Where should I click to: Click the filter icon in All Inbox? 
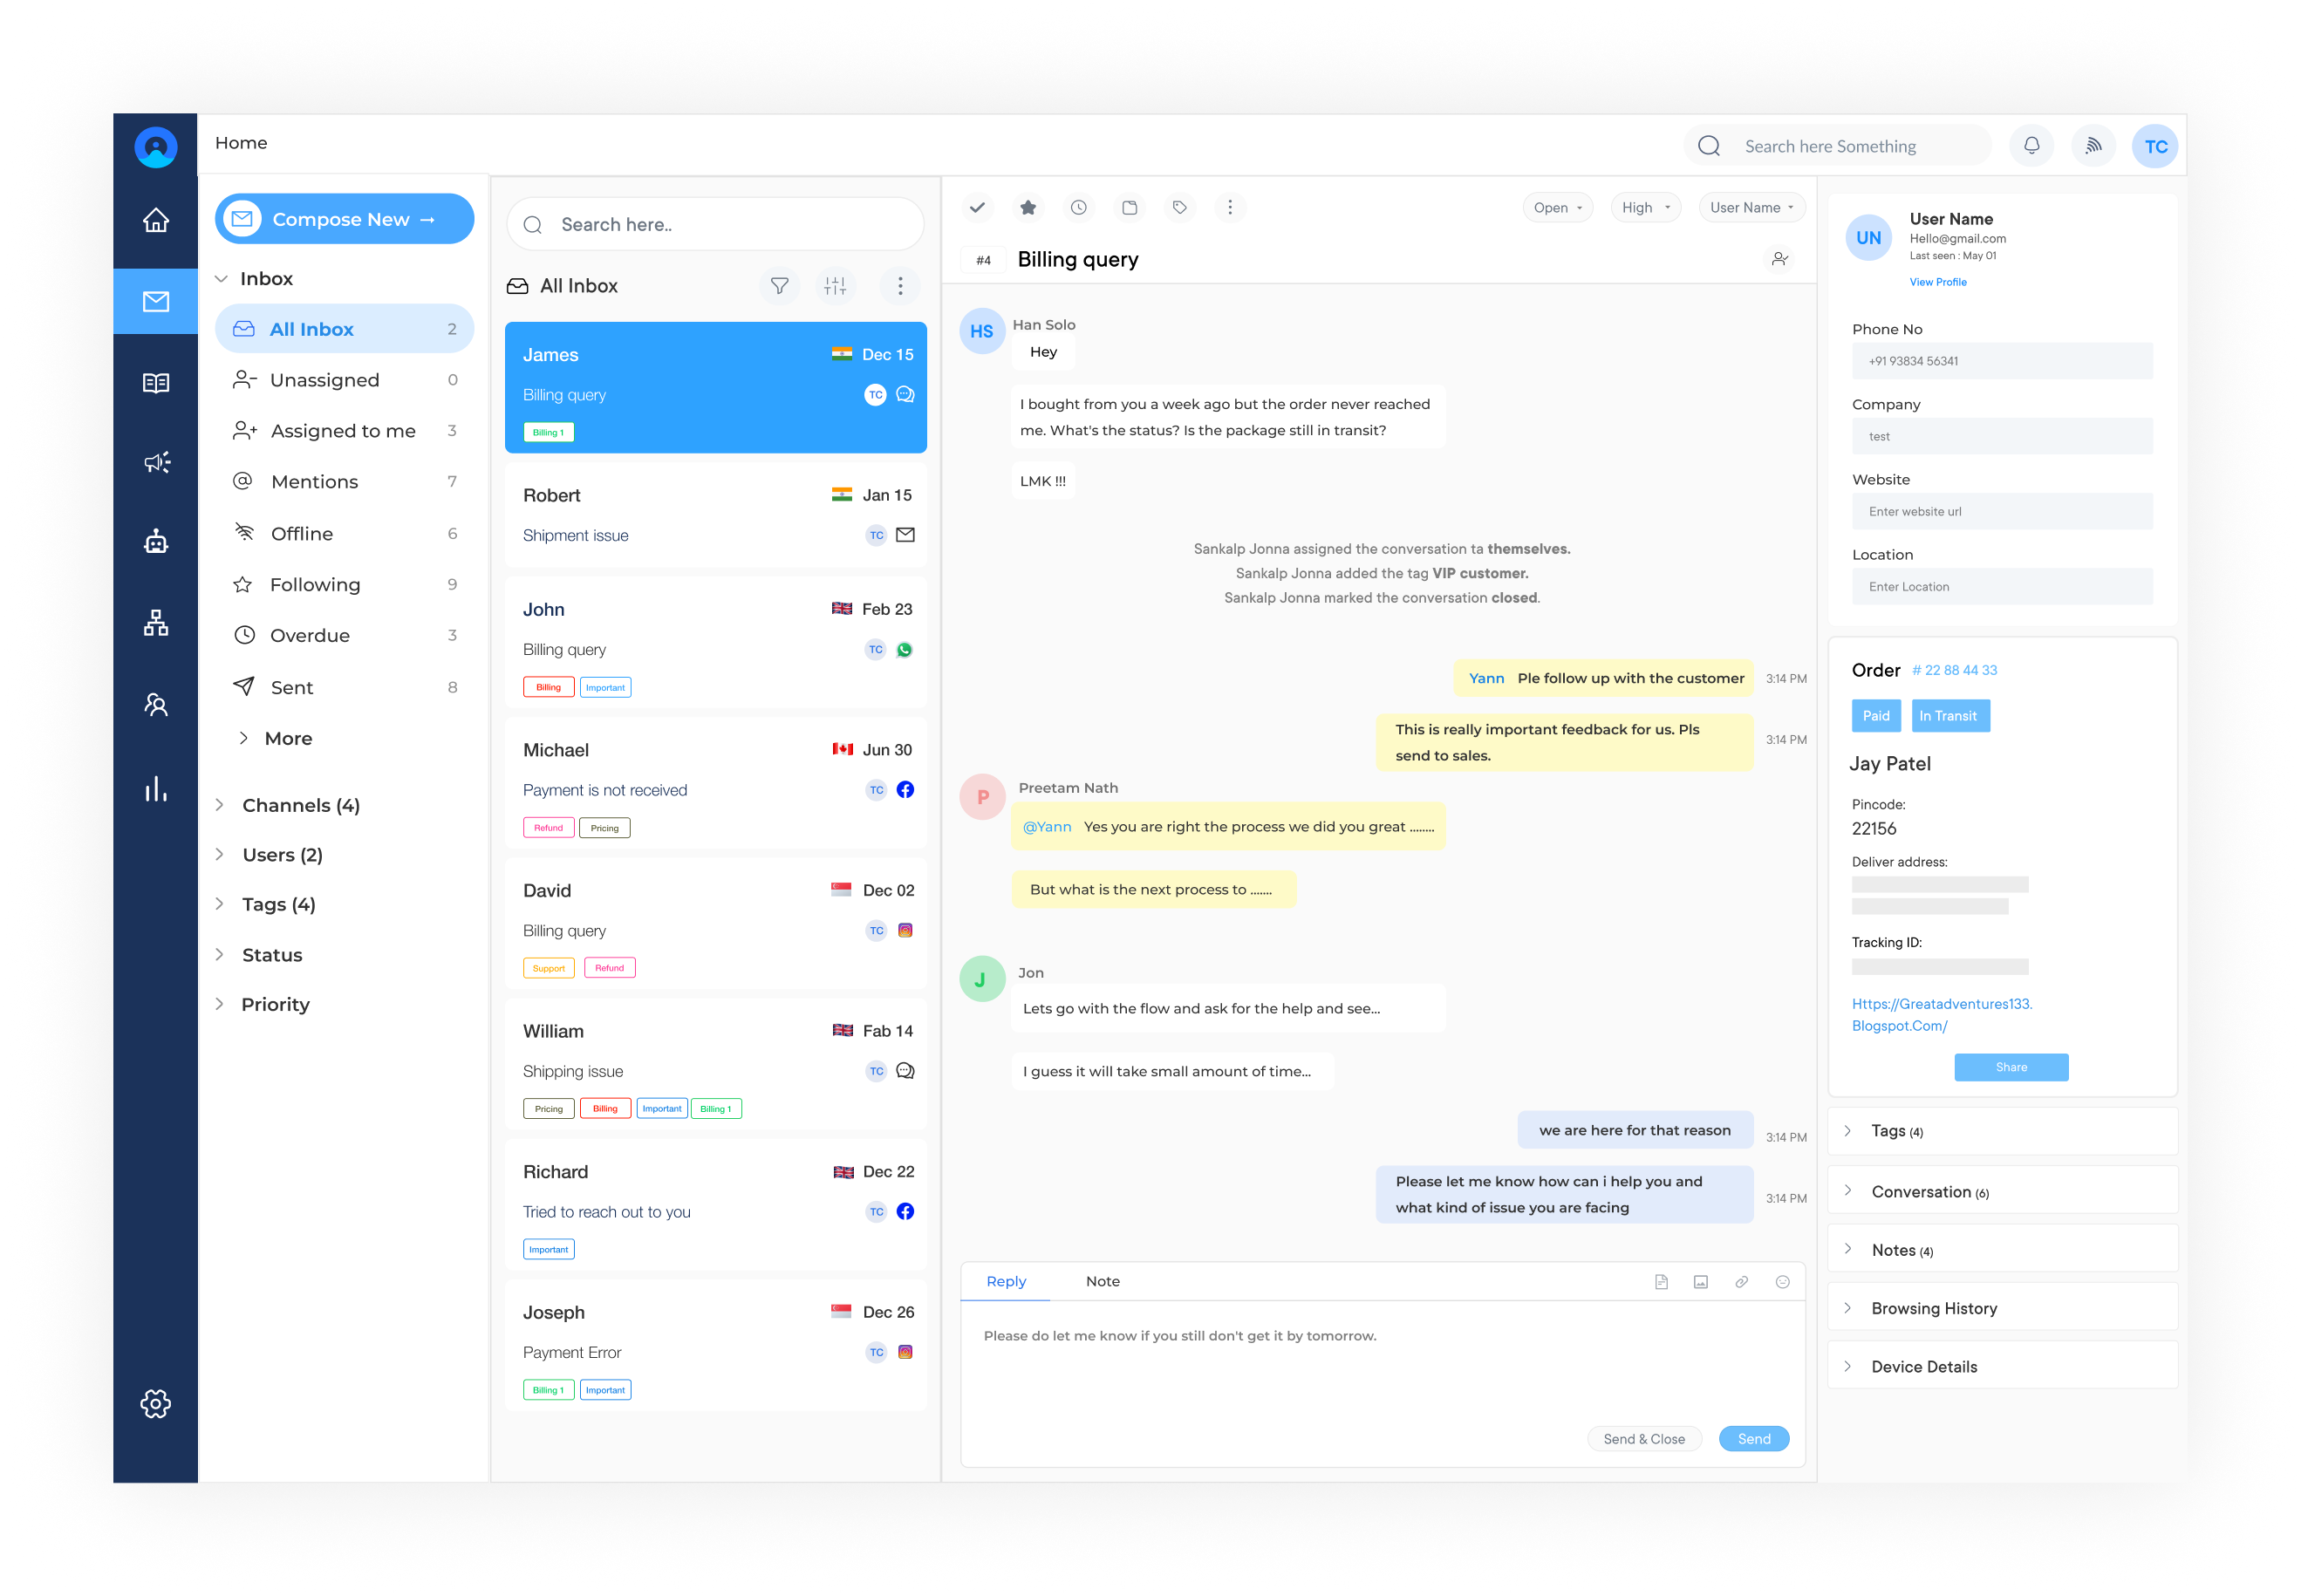click(783, 285)
